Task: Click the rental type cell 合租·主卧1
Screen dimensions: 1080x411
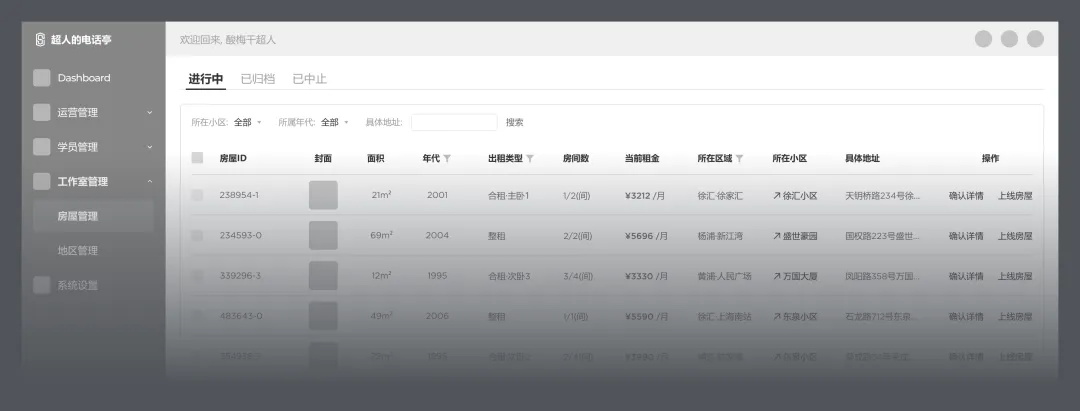Action: coord(508,196)
